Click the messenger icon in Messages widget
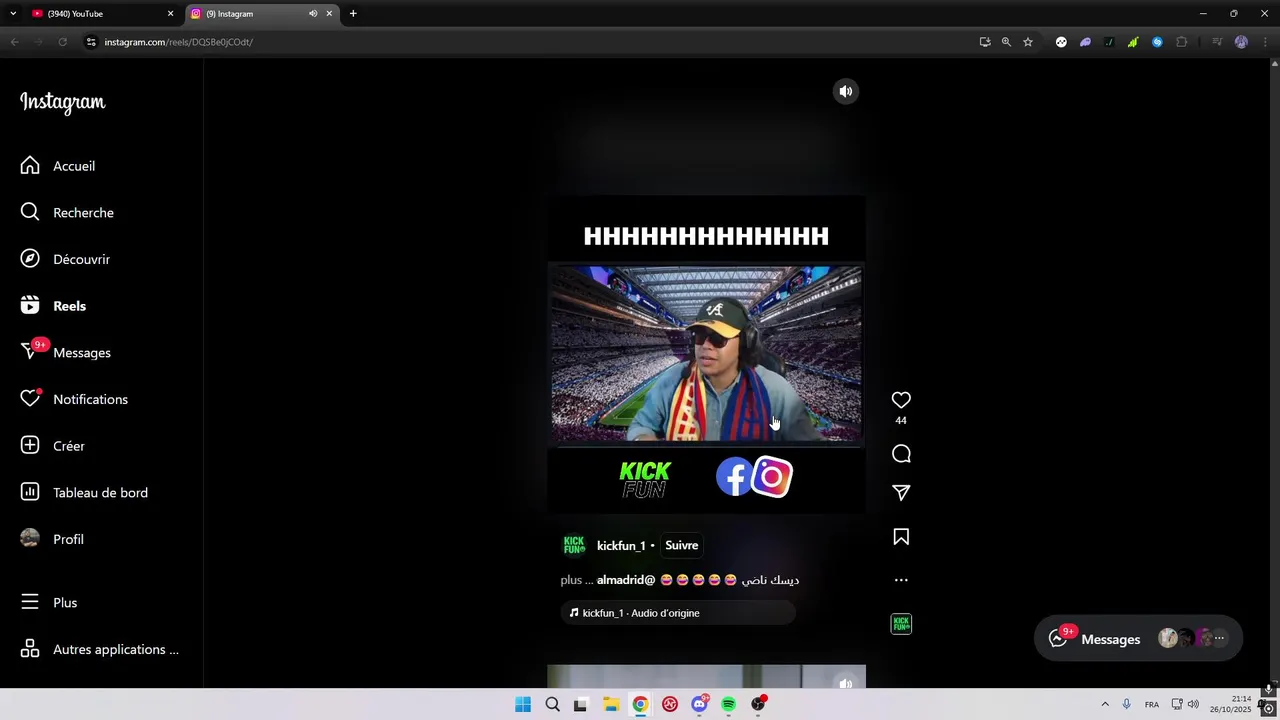This screenshot has height=720, width=1280. point(1058,639)
